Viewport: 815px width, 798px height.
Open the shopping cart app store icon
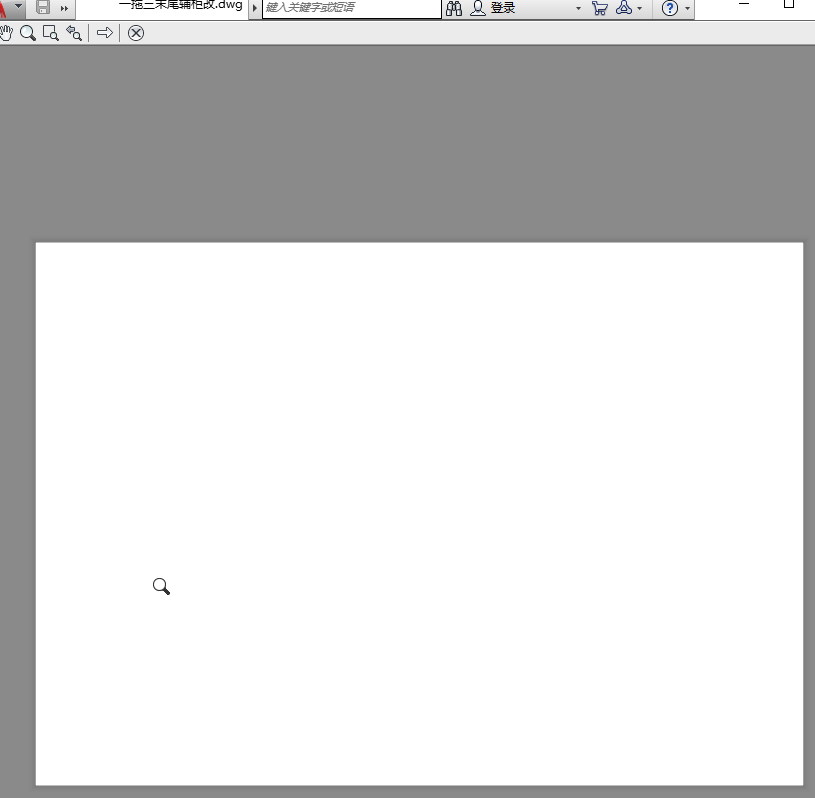599,8
